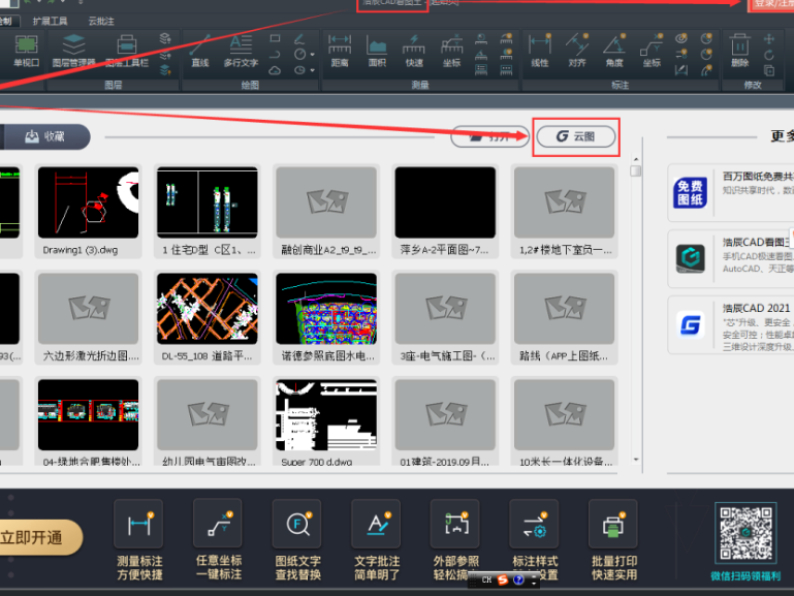Open the DL-55_108 道路平 drawing thumbnail
This screenshot has height=596, width=794.
[x=207, y=309]
